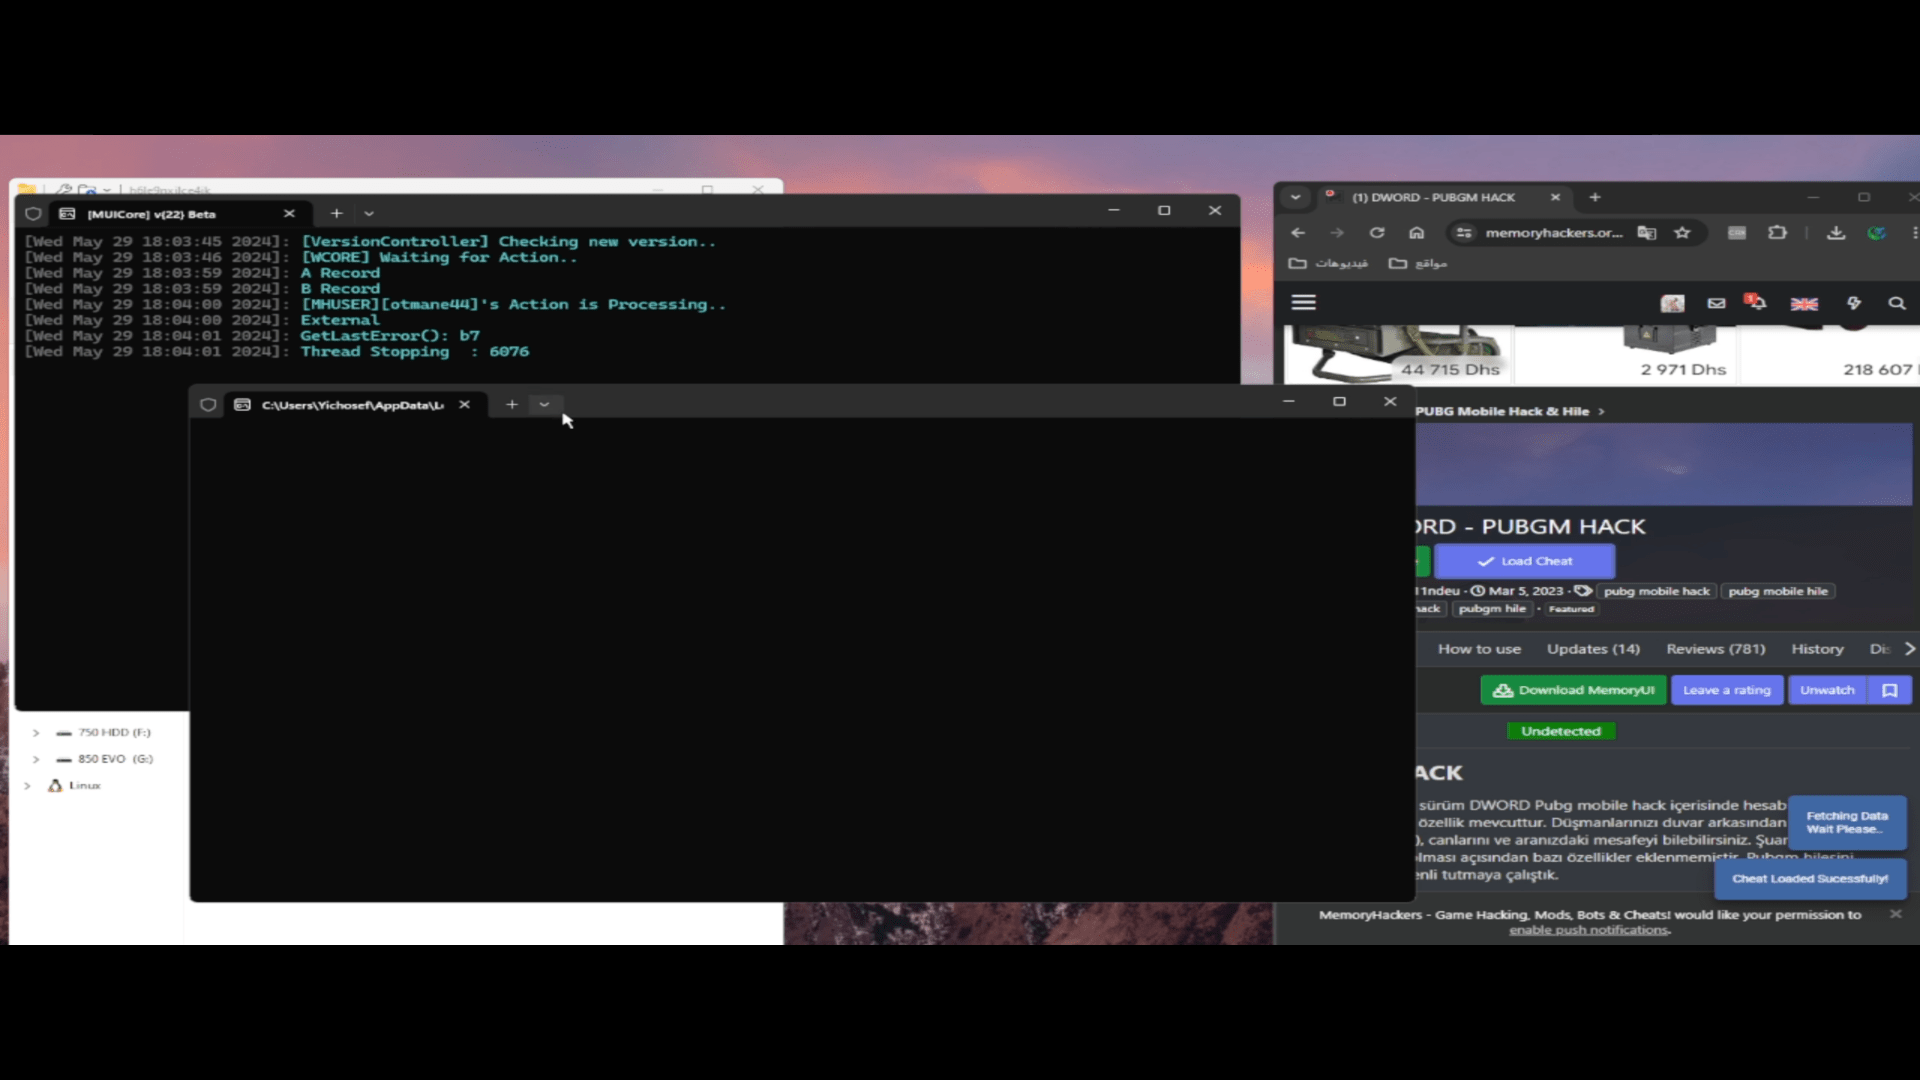Open the How to use tab
Viewport: 1920px width, 1080px height.
click(1479, 649)
